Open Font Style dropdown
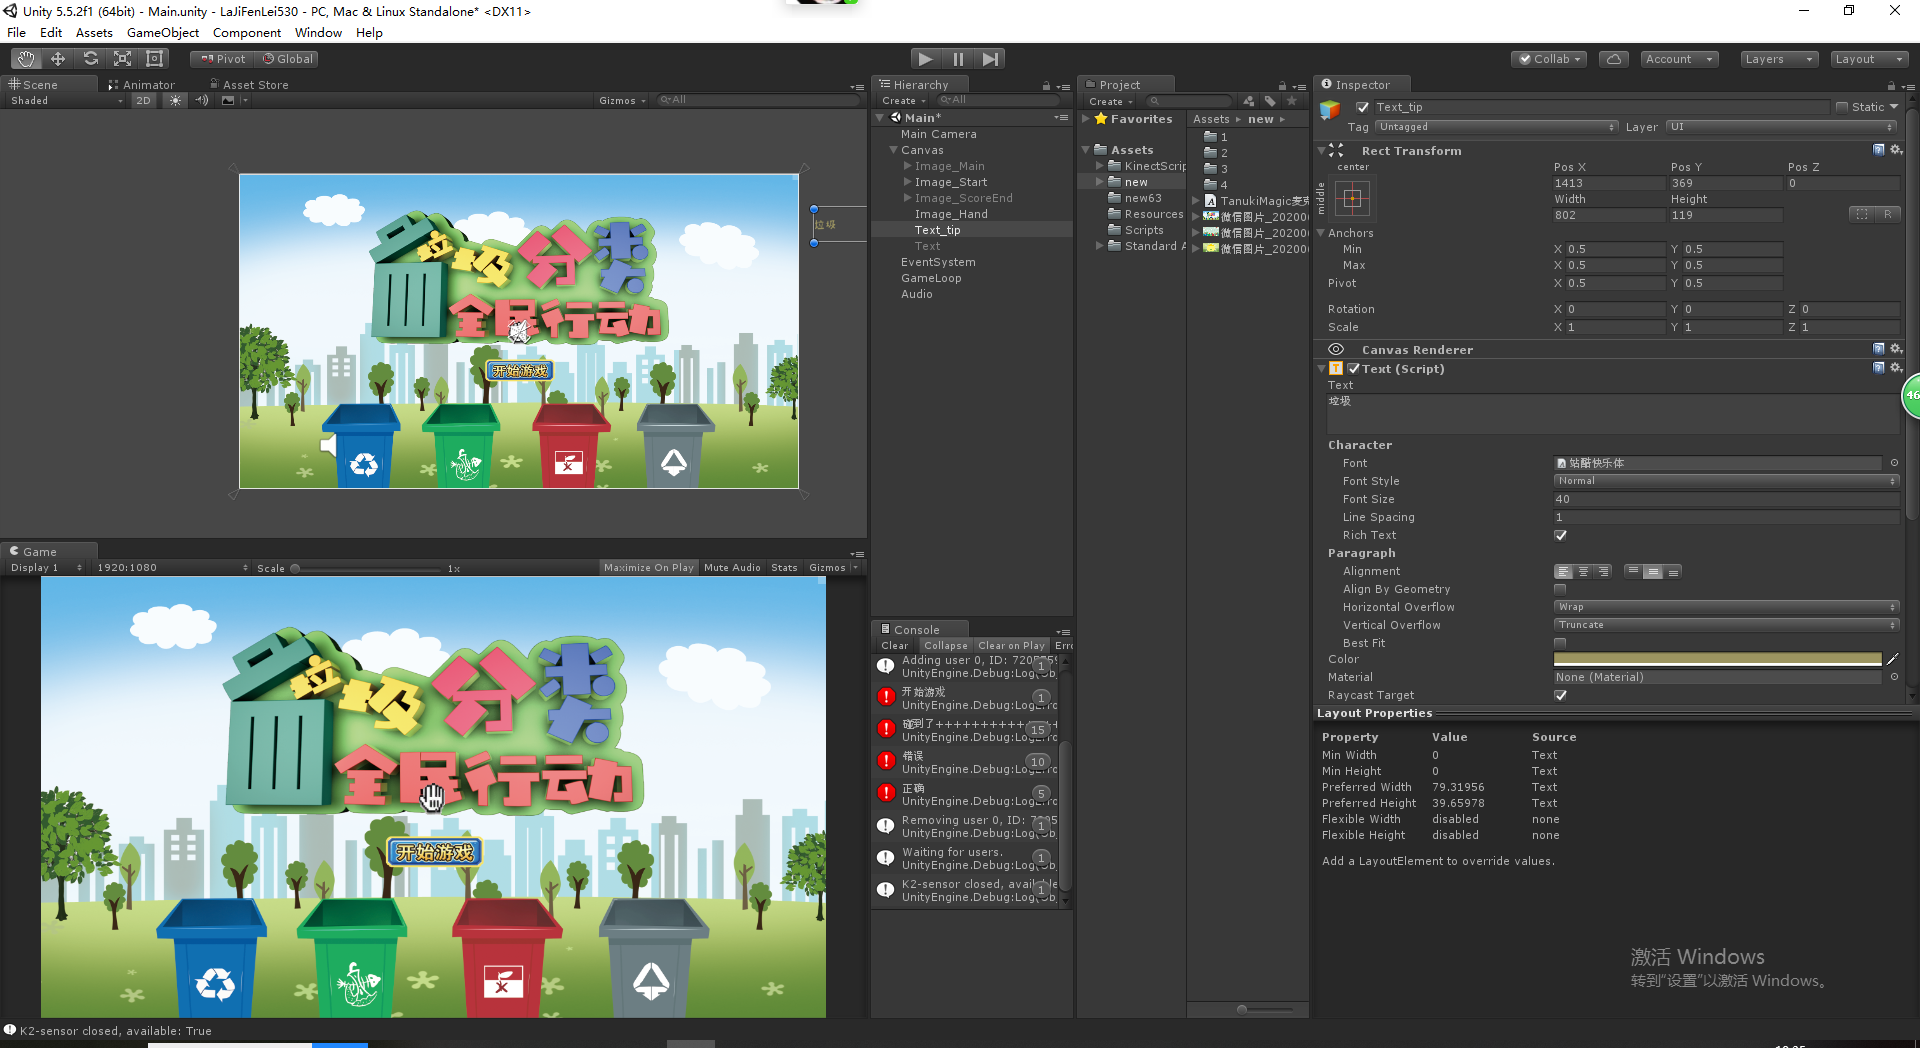The height and width of the screenshot is (1048, 1920). pos(1726,481)
